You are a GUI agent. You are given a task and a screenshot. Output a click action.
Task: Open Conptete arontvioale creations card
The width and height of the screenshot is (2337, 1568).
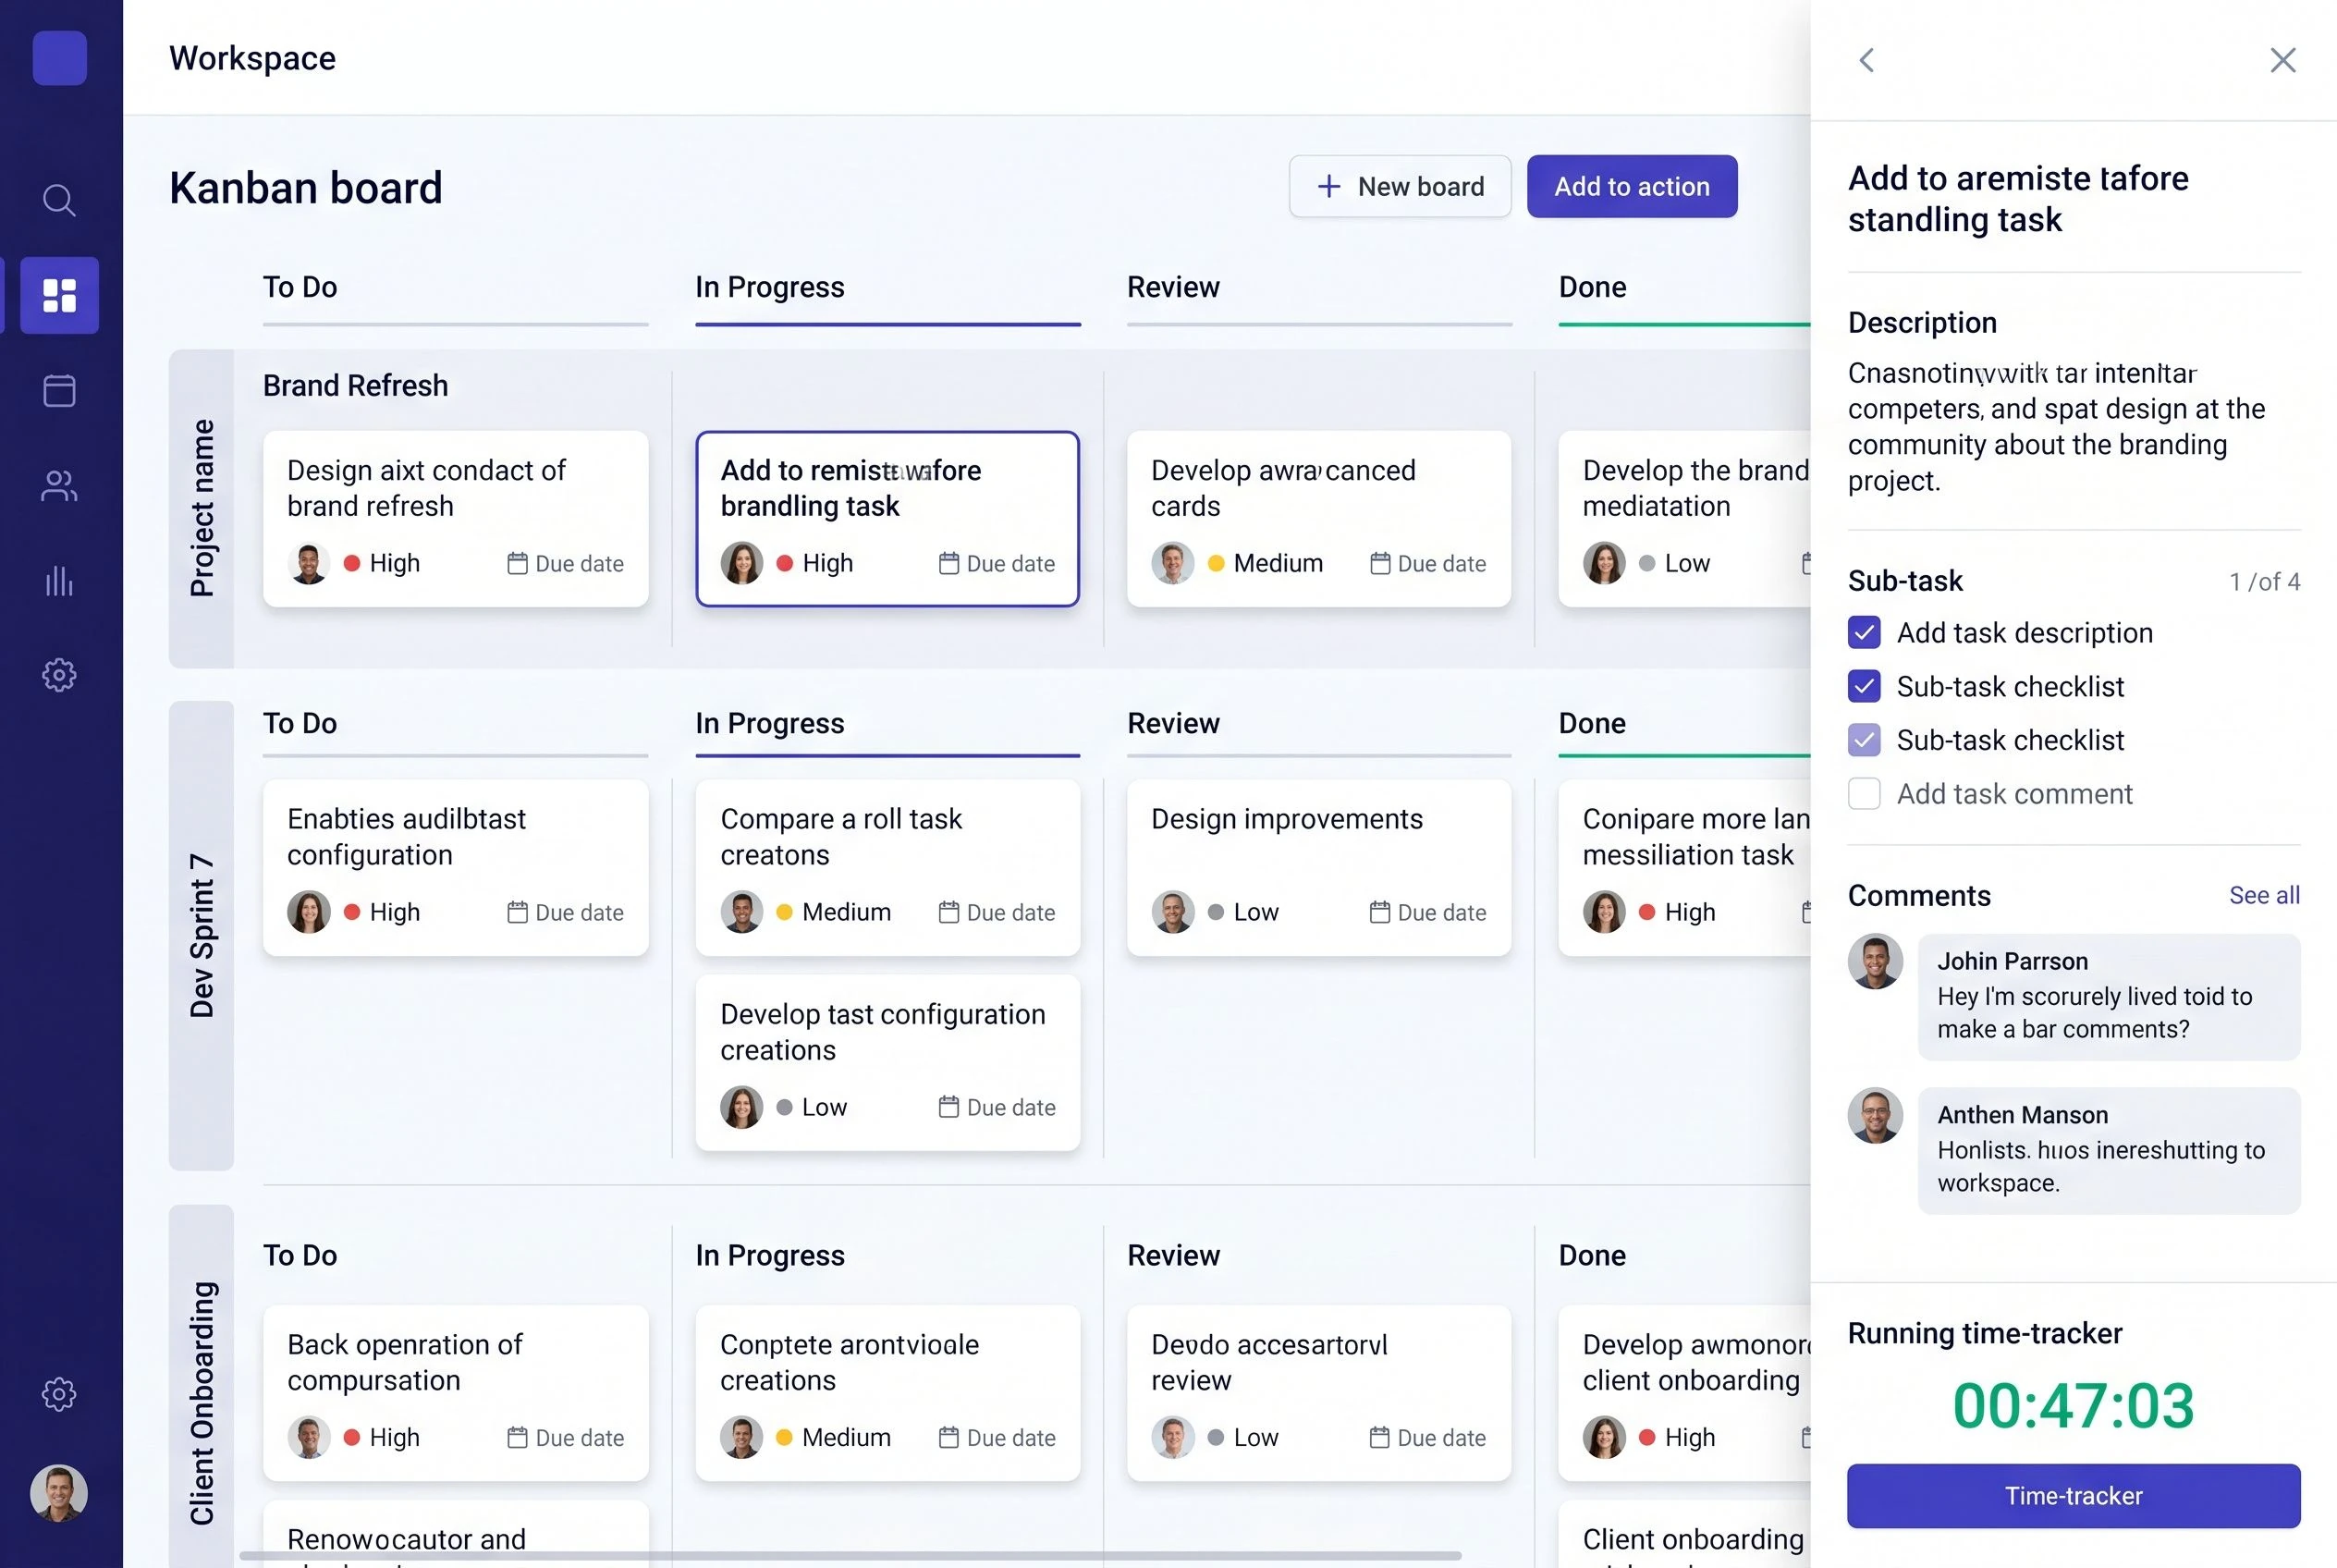tap(887, 1392)
